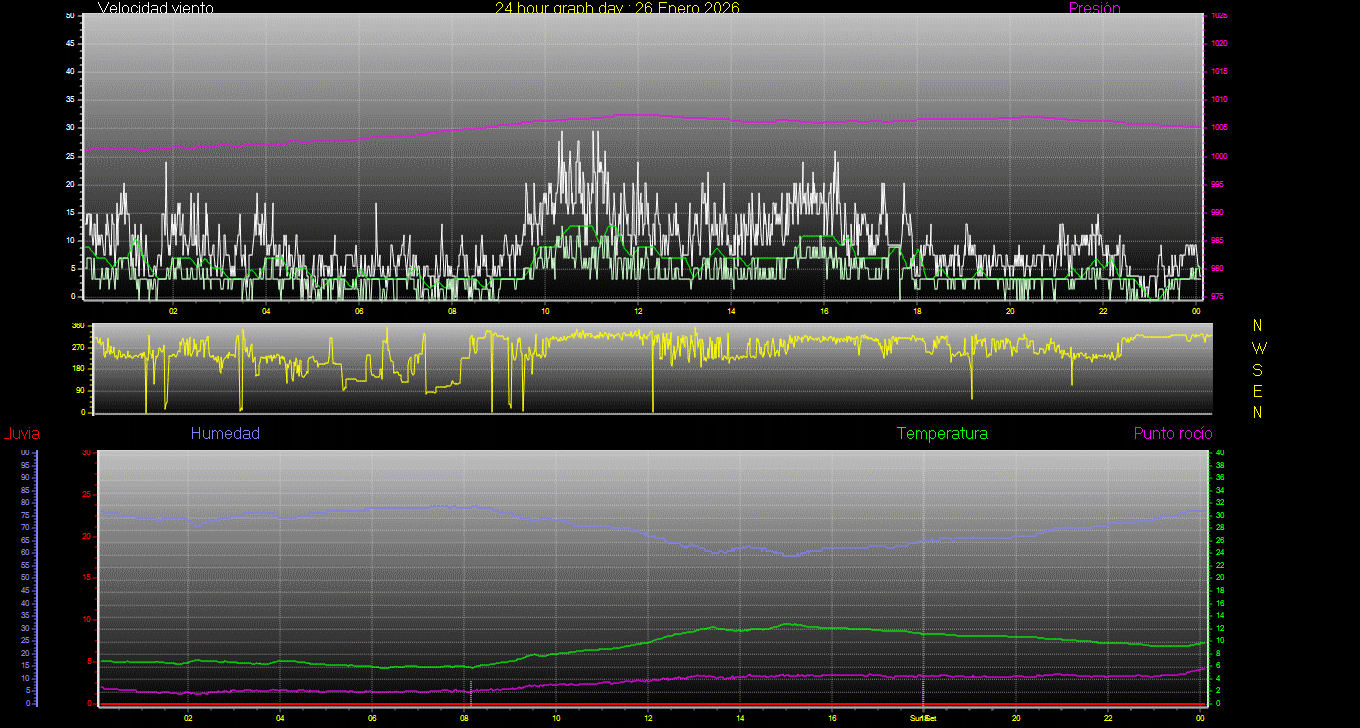Select the "Presión" legend label

(1094, 8)
